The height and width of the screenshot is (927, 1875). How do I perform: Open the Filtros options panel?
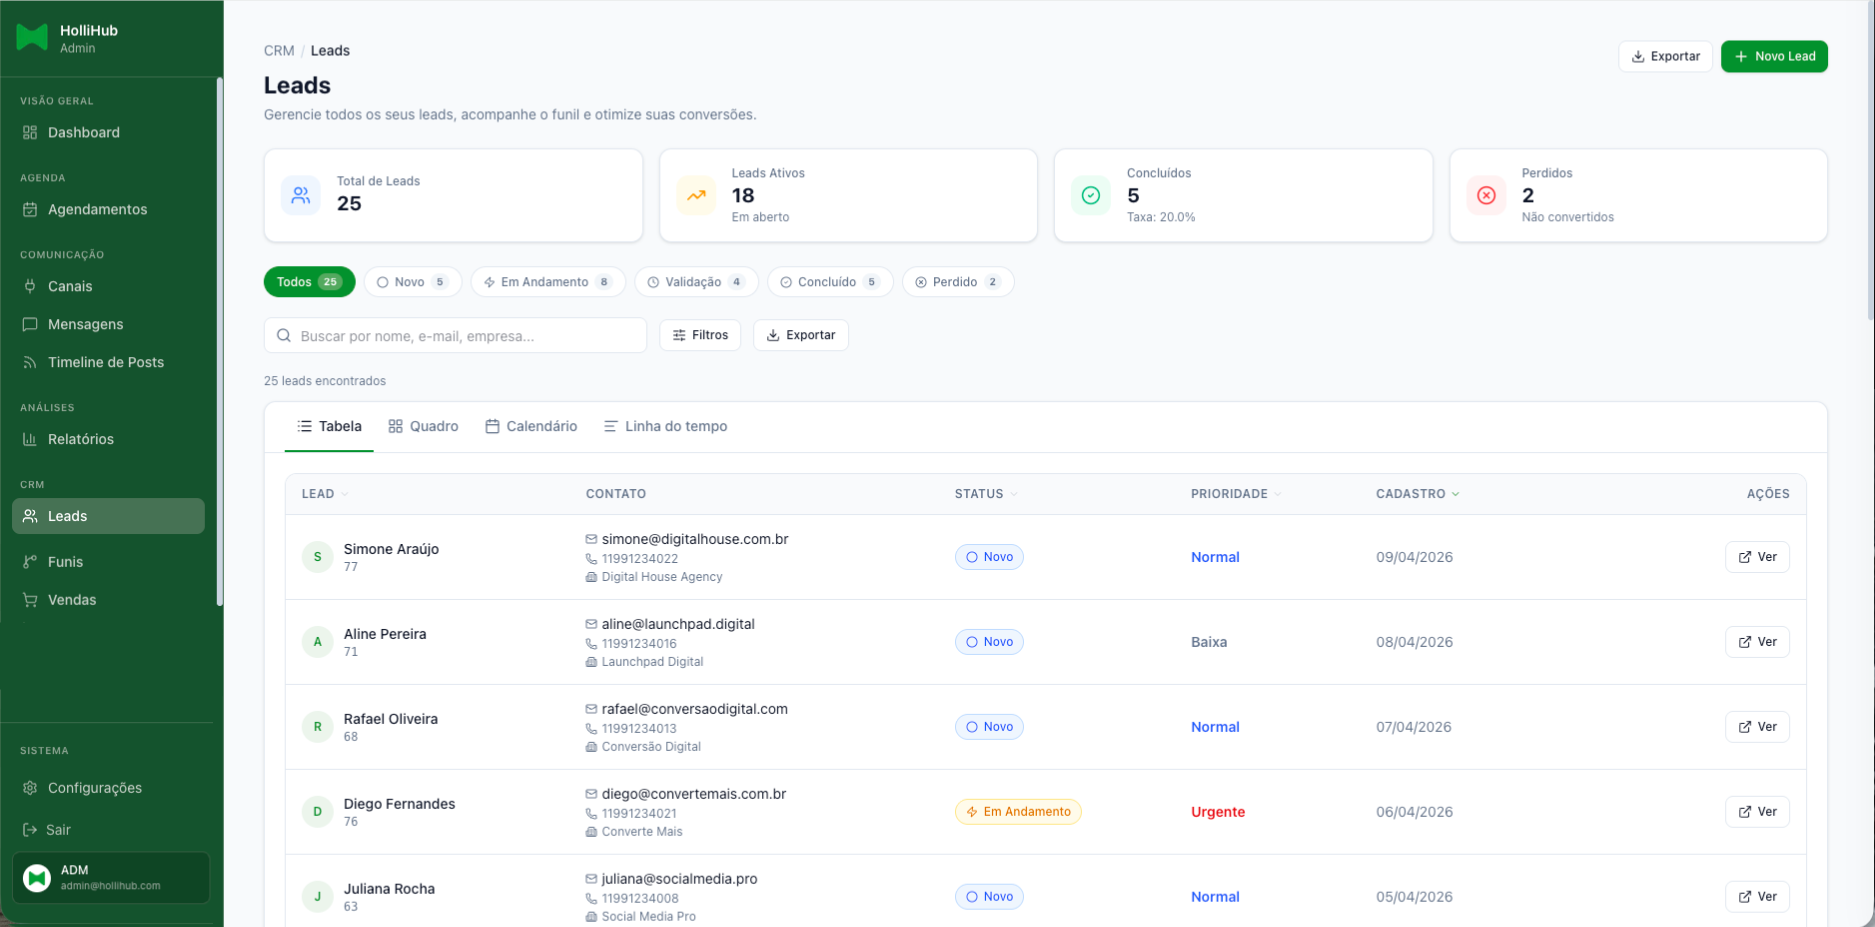point(700,335)
